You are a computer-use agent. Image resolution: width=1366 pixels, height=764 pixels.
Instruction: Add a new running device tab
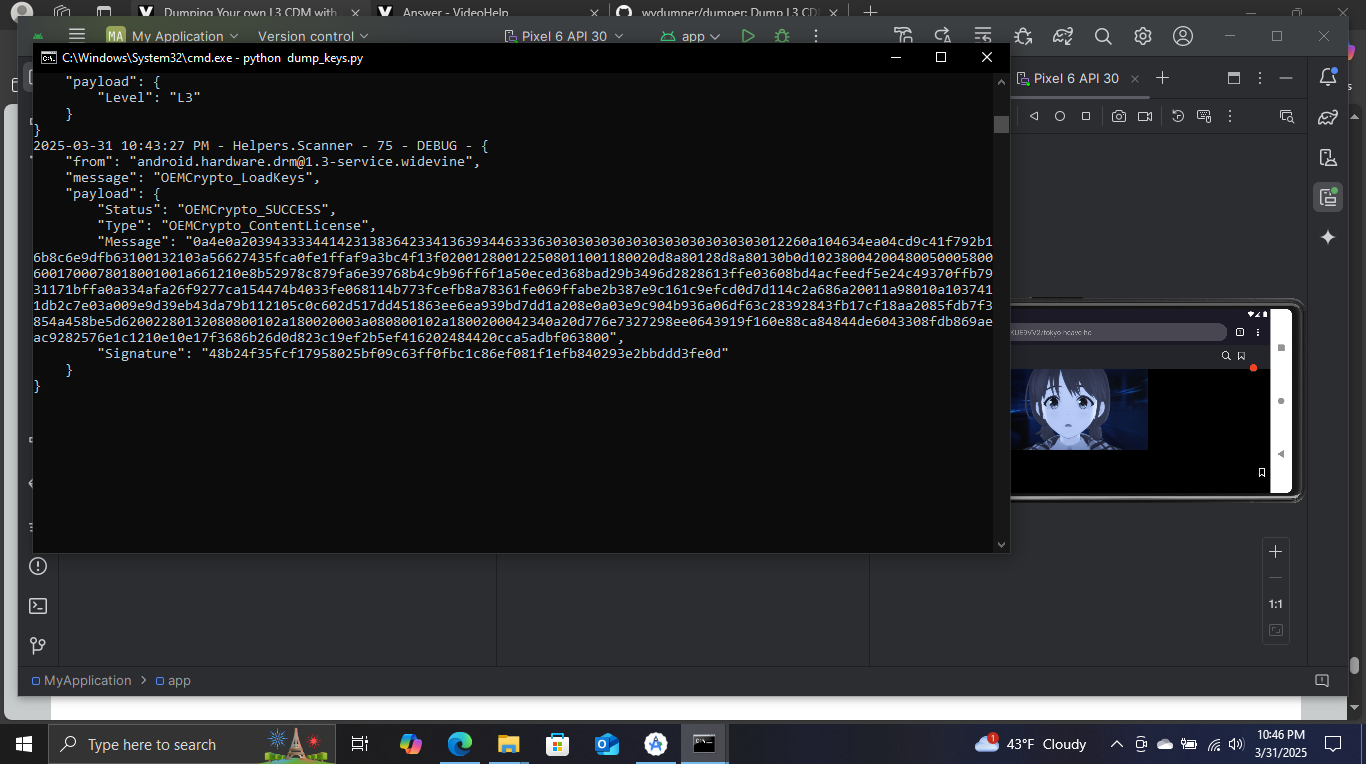pyautogui.click(x=1162, y=78)
